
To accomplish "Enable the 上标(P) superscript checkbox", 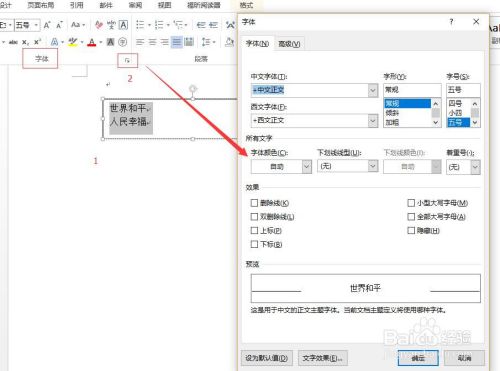I will pos(254,230).
